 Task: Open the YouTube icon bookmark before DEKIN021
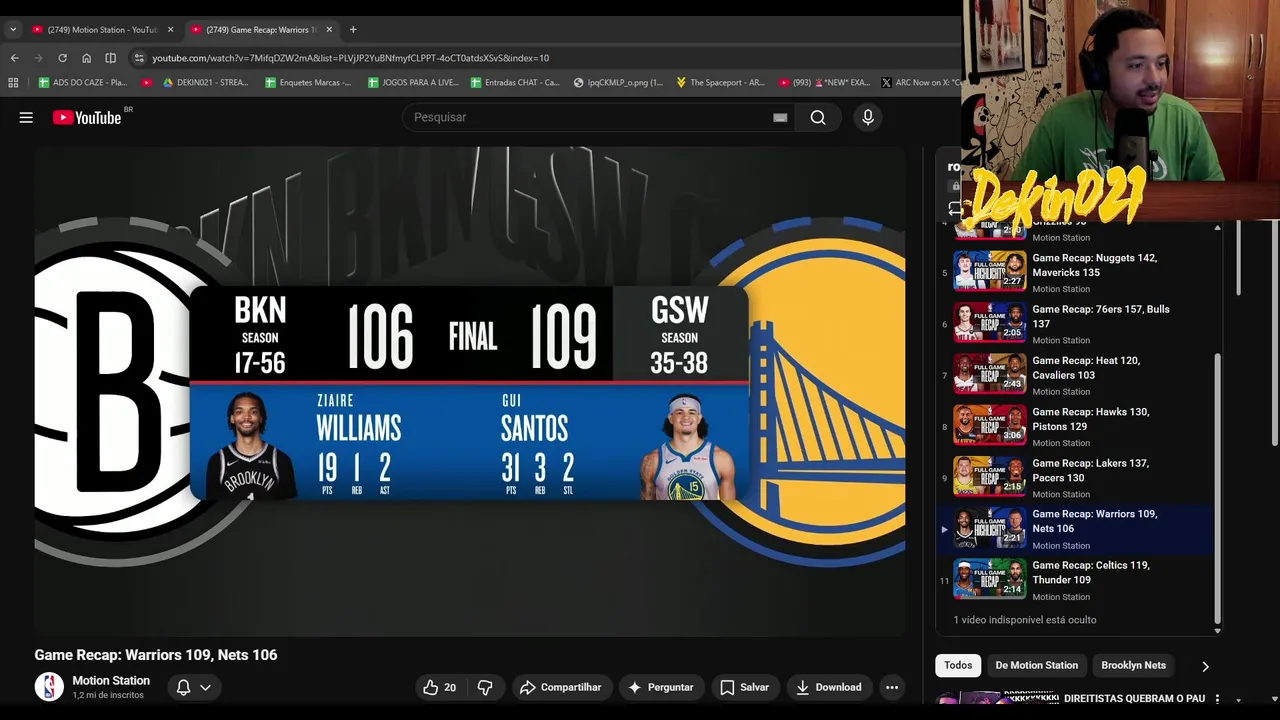pyautogui.click(x=147, y=83)
